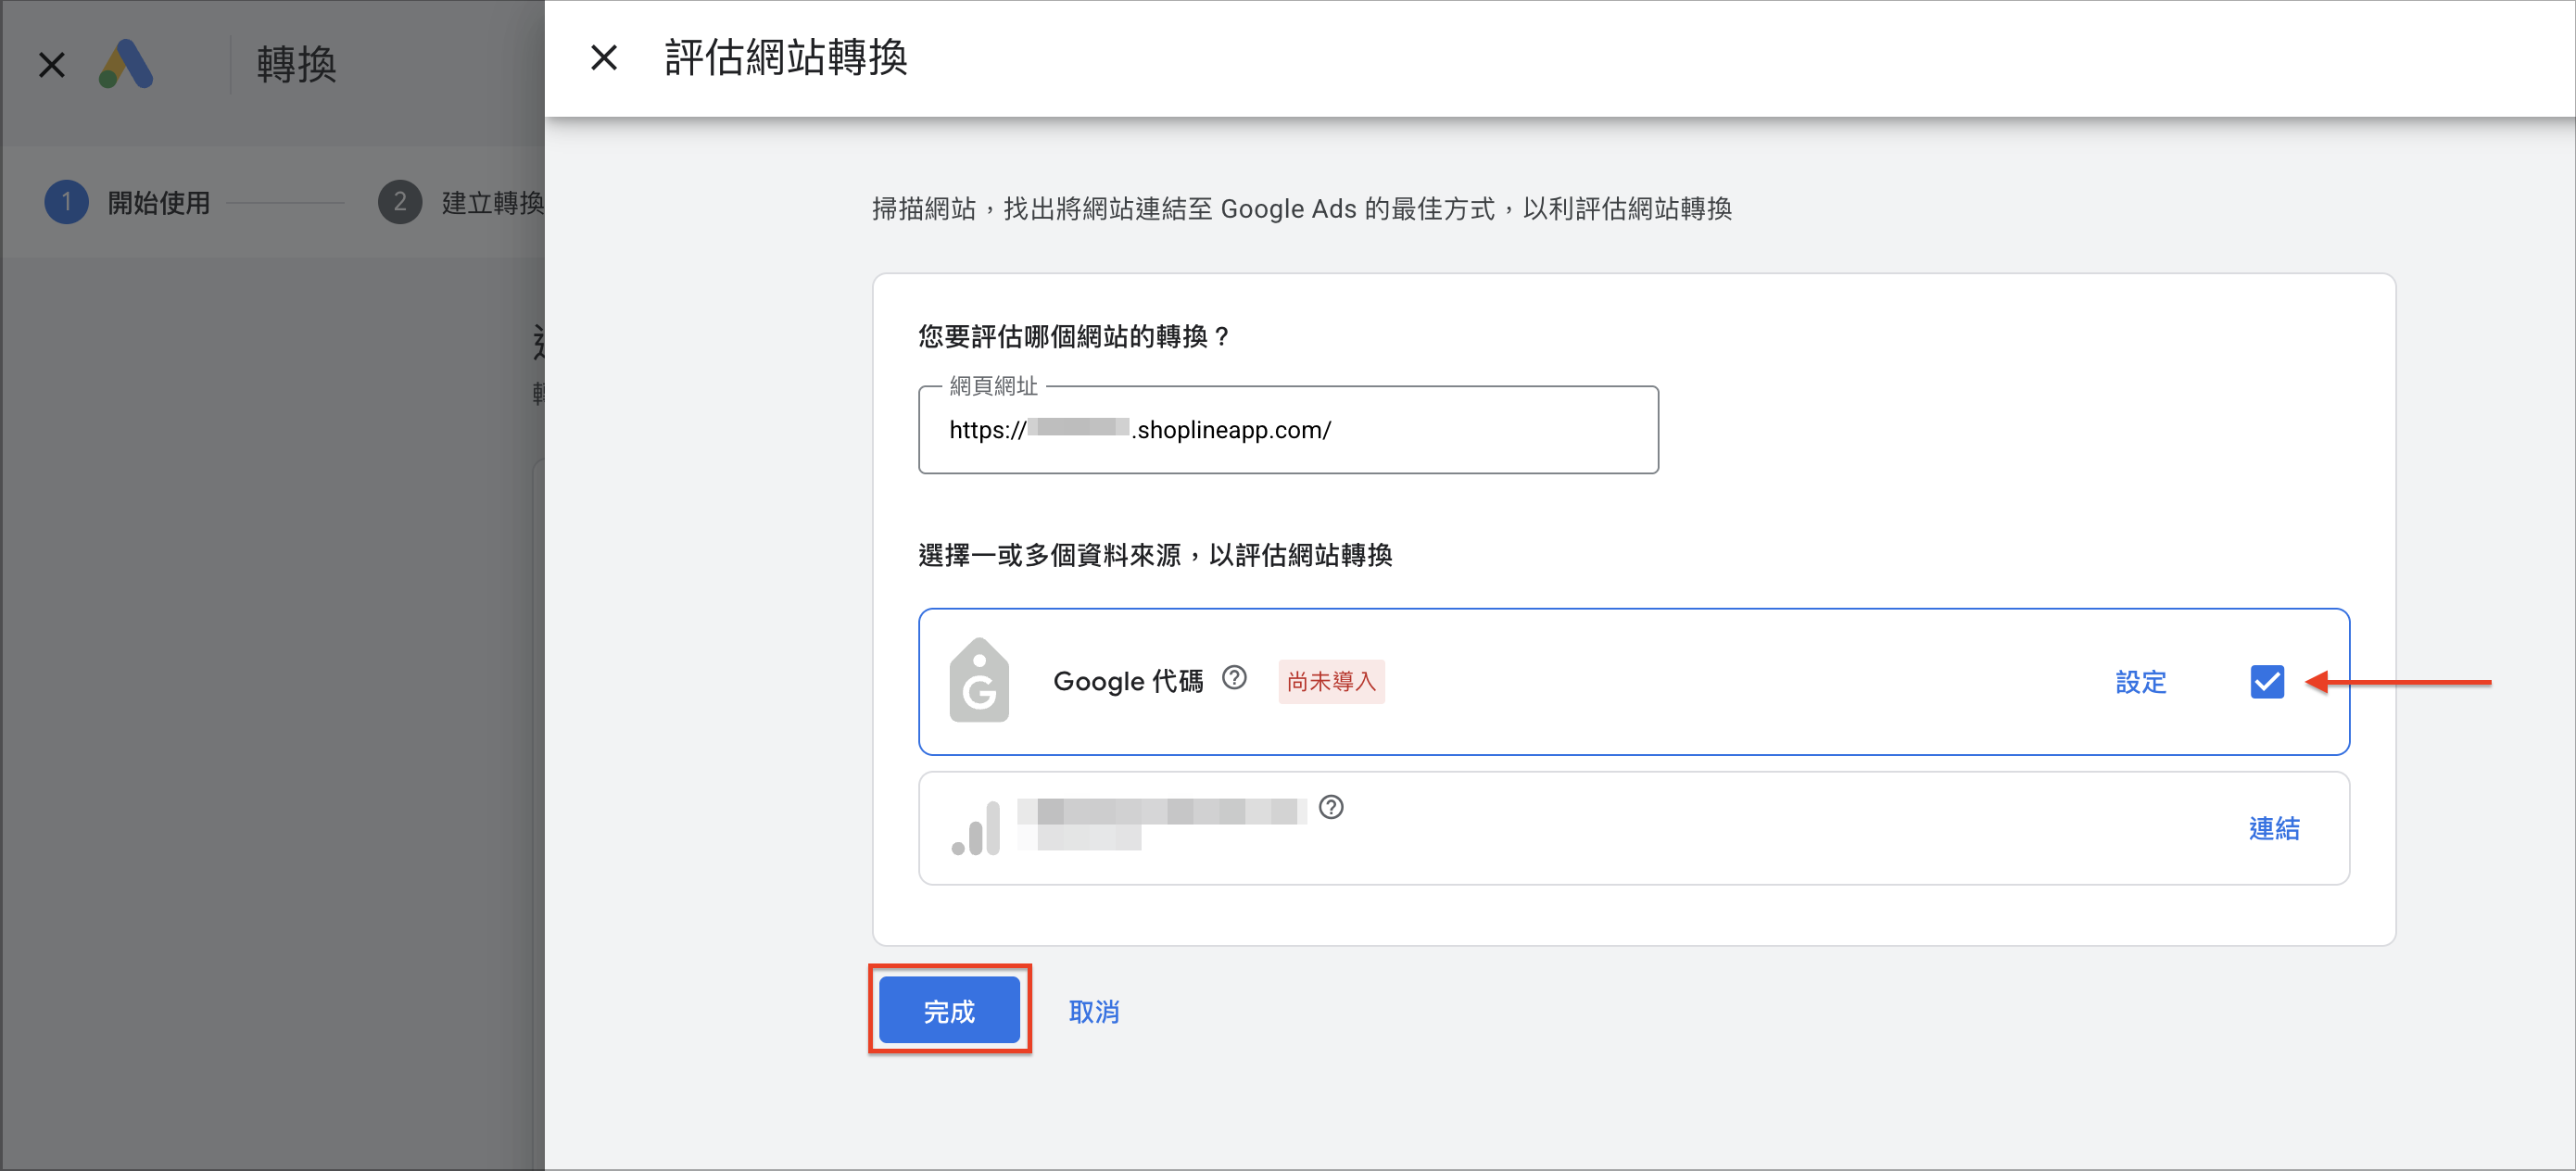
Task: Close the 轉換 page with X icon
Action: tap(52, 65)
